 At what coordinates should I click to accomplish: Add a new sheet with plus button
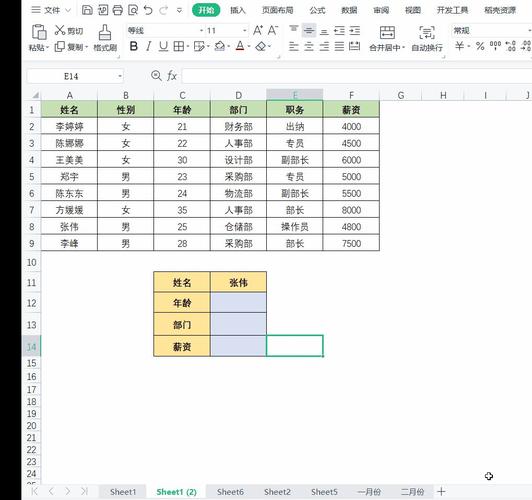tap(441, 491)
